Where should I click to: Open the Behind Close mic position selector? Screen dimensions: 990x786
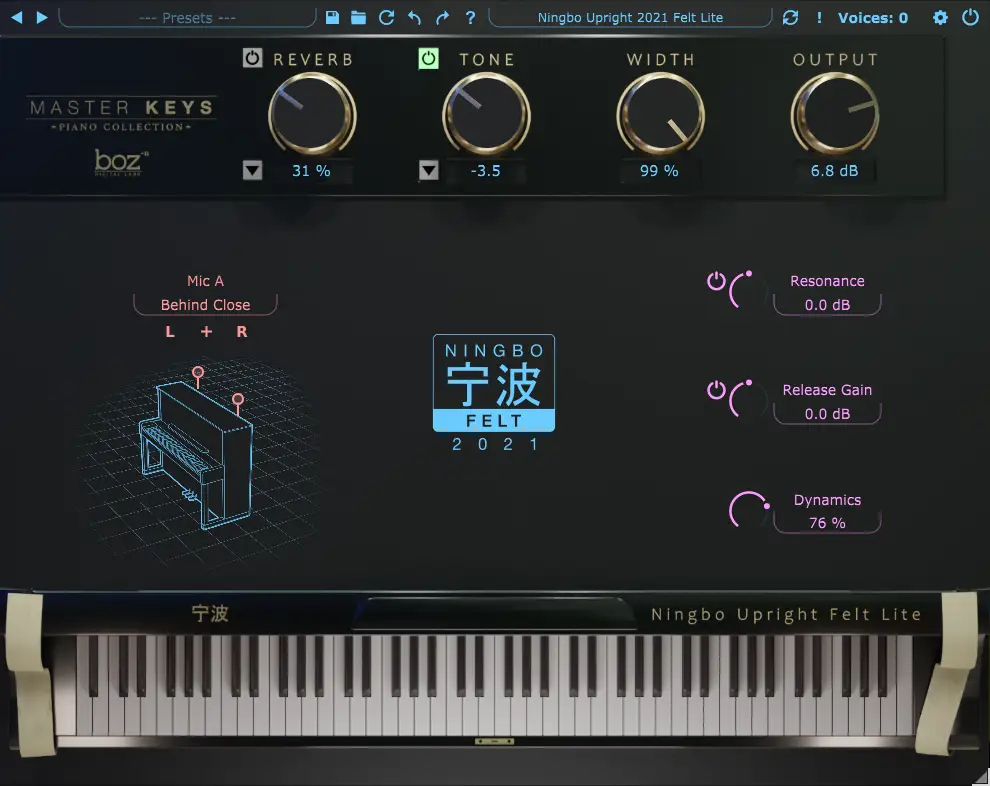(x=205, y=305)
